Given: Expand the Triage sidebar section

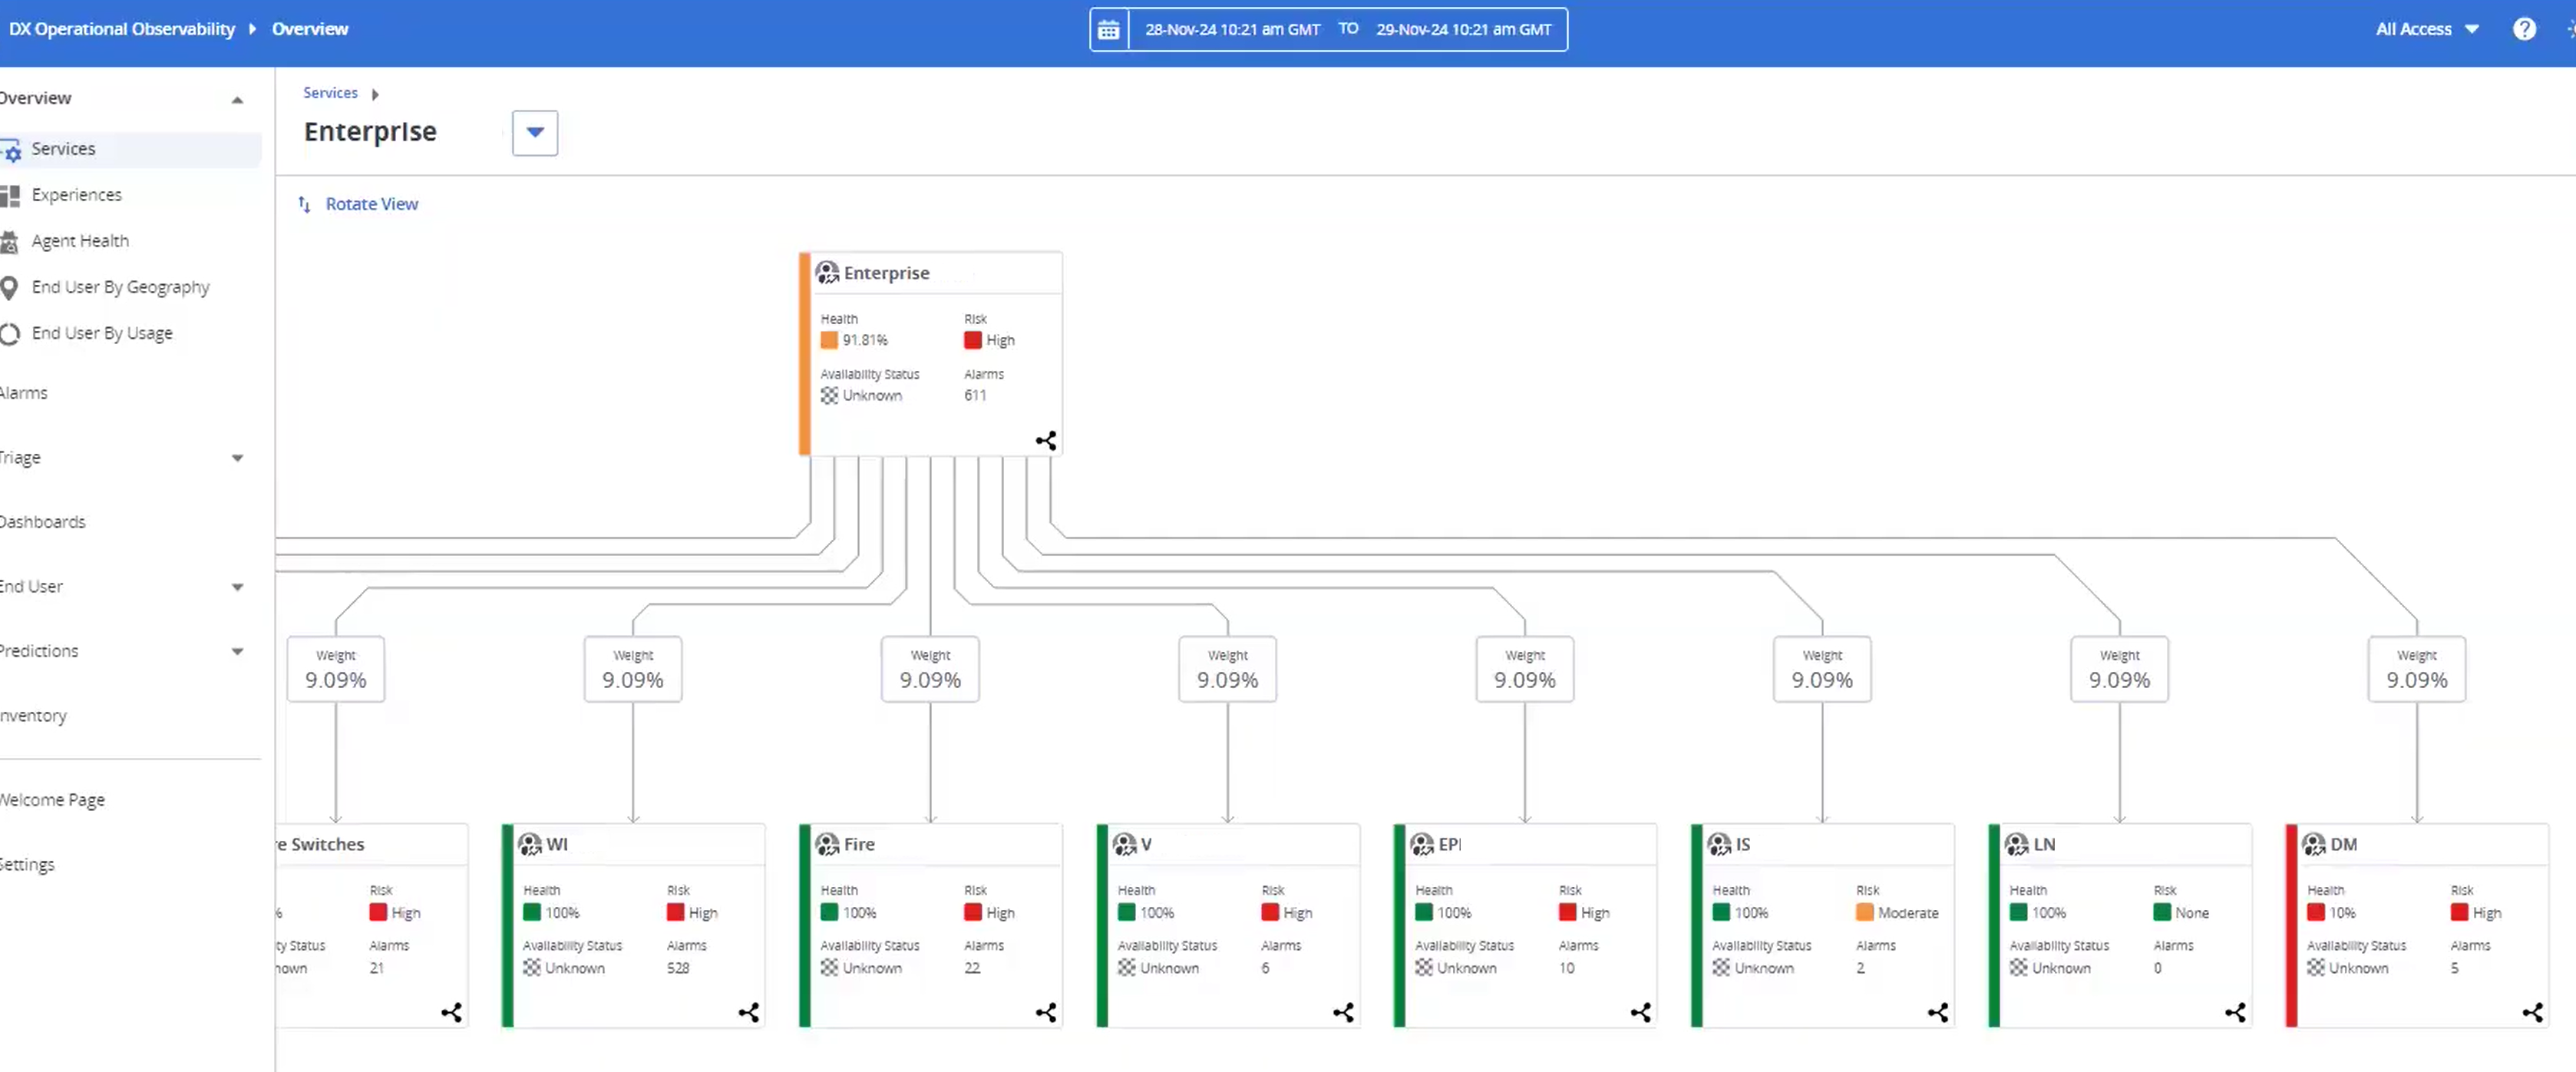Looking at the screenshot, I should pos(237,458).
